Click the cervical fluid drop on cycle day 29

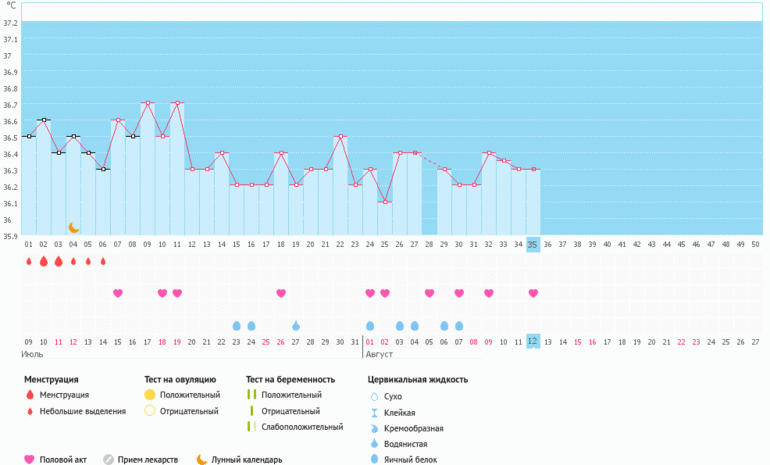(444, 326)
